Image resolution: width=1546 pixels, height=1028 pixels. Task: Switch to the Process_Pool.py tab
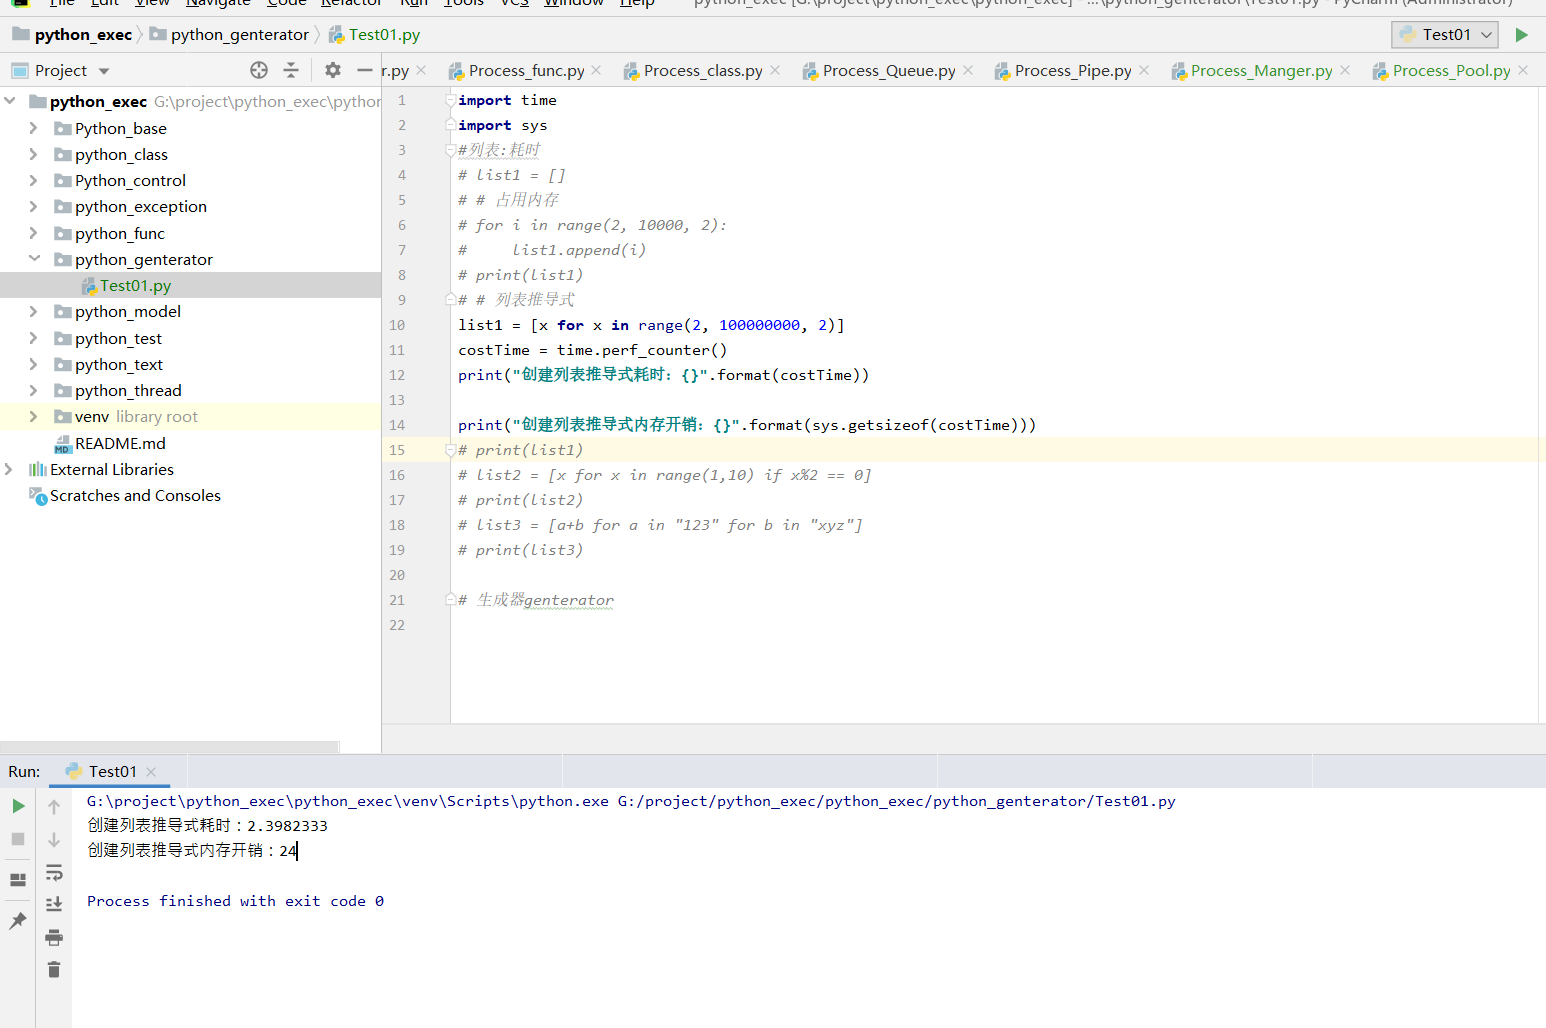(x=1451, y=71)
